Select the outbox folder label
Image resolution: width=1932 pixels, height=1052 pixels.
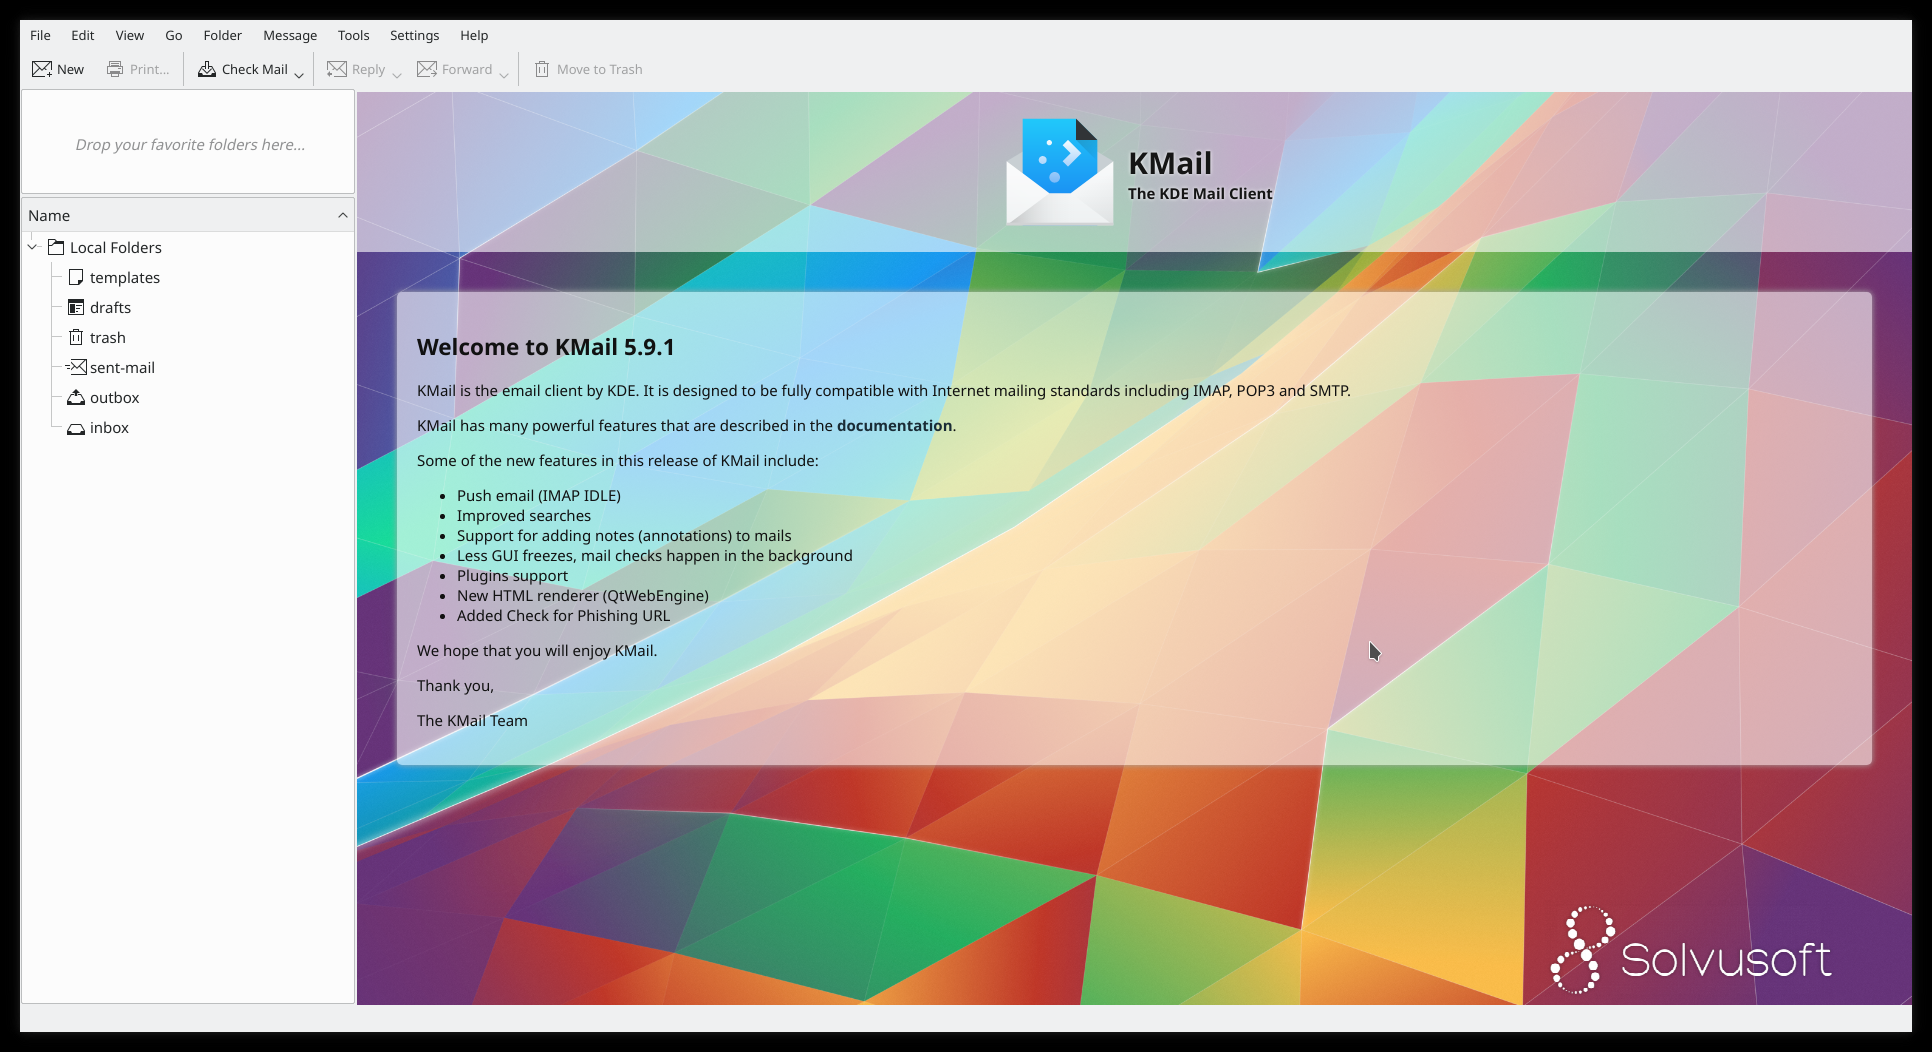[115, 397]
